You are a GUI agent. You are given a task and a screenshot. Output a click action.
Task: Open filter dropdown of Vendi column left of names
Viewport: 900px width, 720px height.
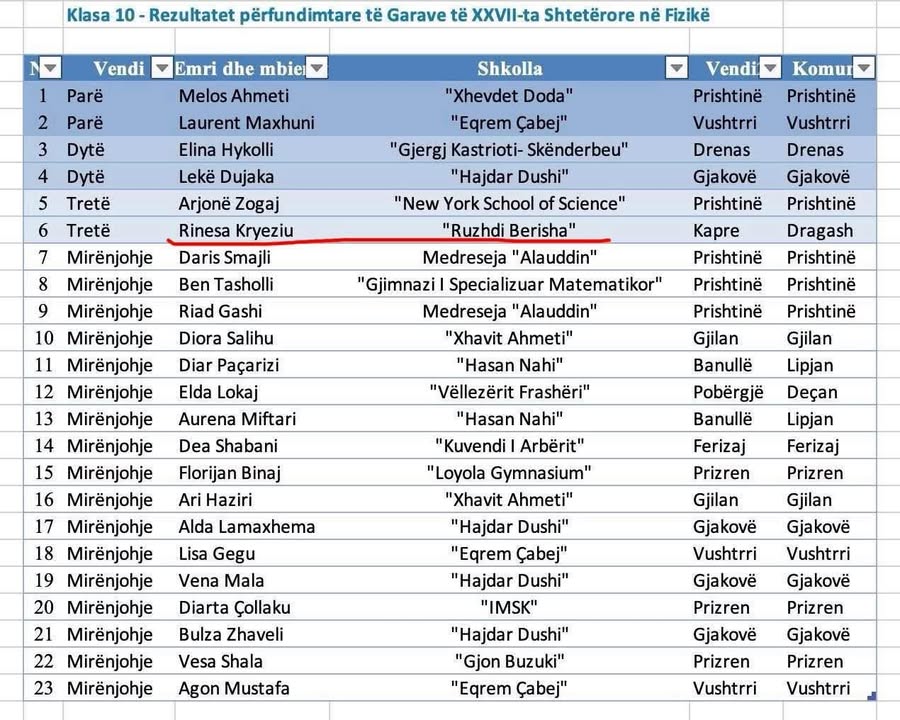161,68
